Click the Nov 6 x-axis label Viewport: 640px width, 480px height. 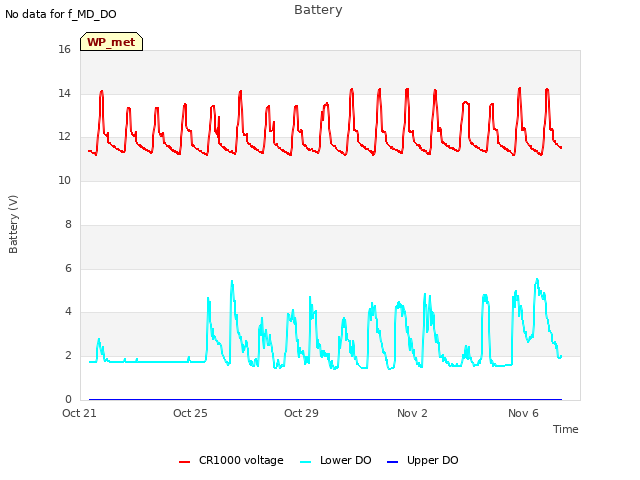tap(523, 413)
